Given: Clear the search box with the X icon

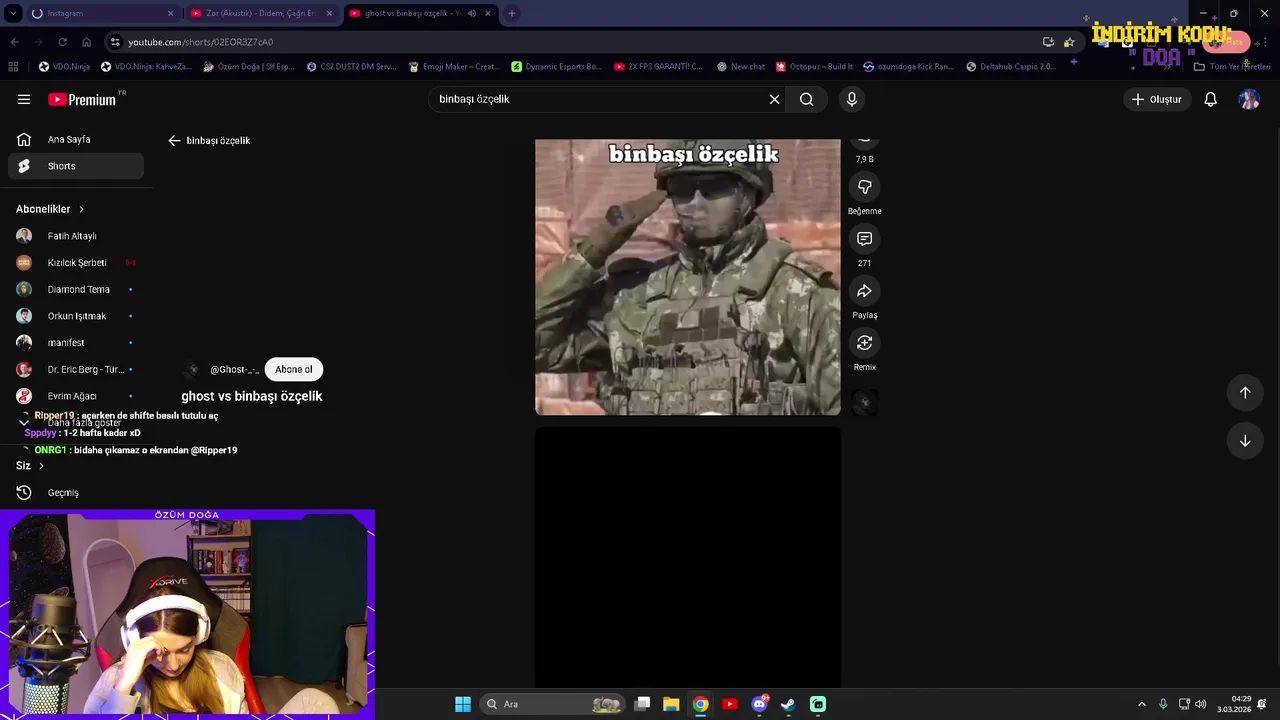Looking at the screenshot, I should [x=774, y=99].
